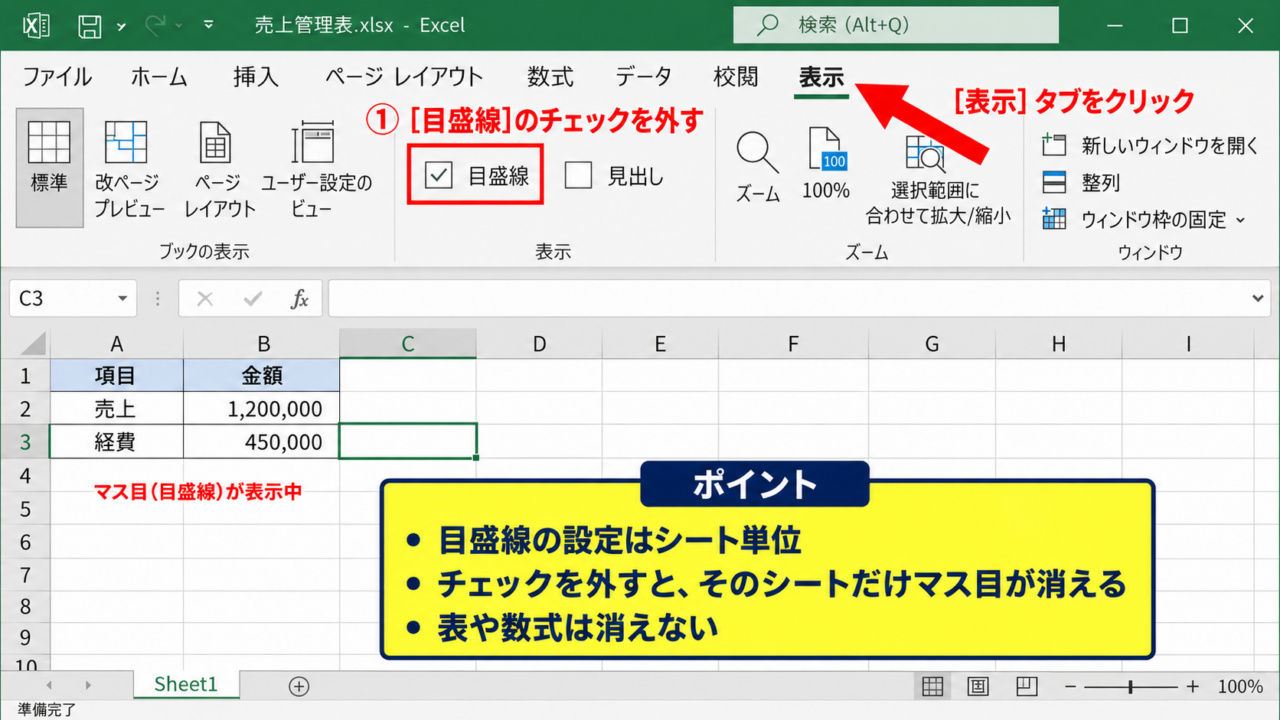Image resolution: width=1280 pixels, height=720 pixels.
Task: Click the formula bar cancel X icon
Action: tap(205, 299)
